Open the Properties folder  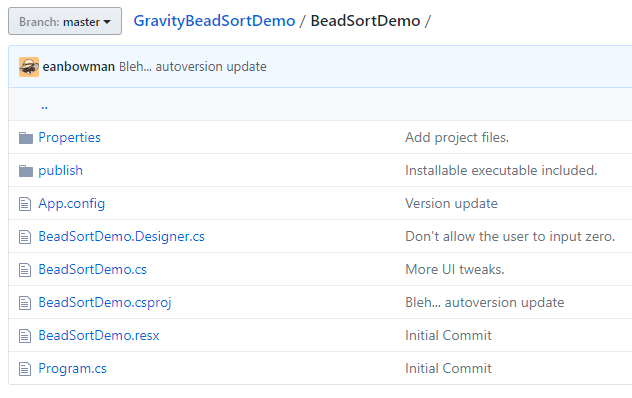69,138
